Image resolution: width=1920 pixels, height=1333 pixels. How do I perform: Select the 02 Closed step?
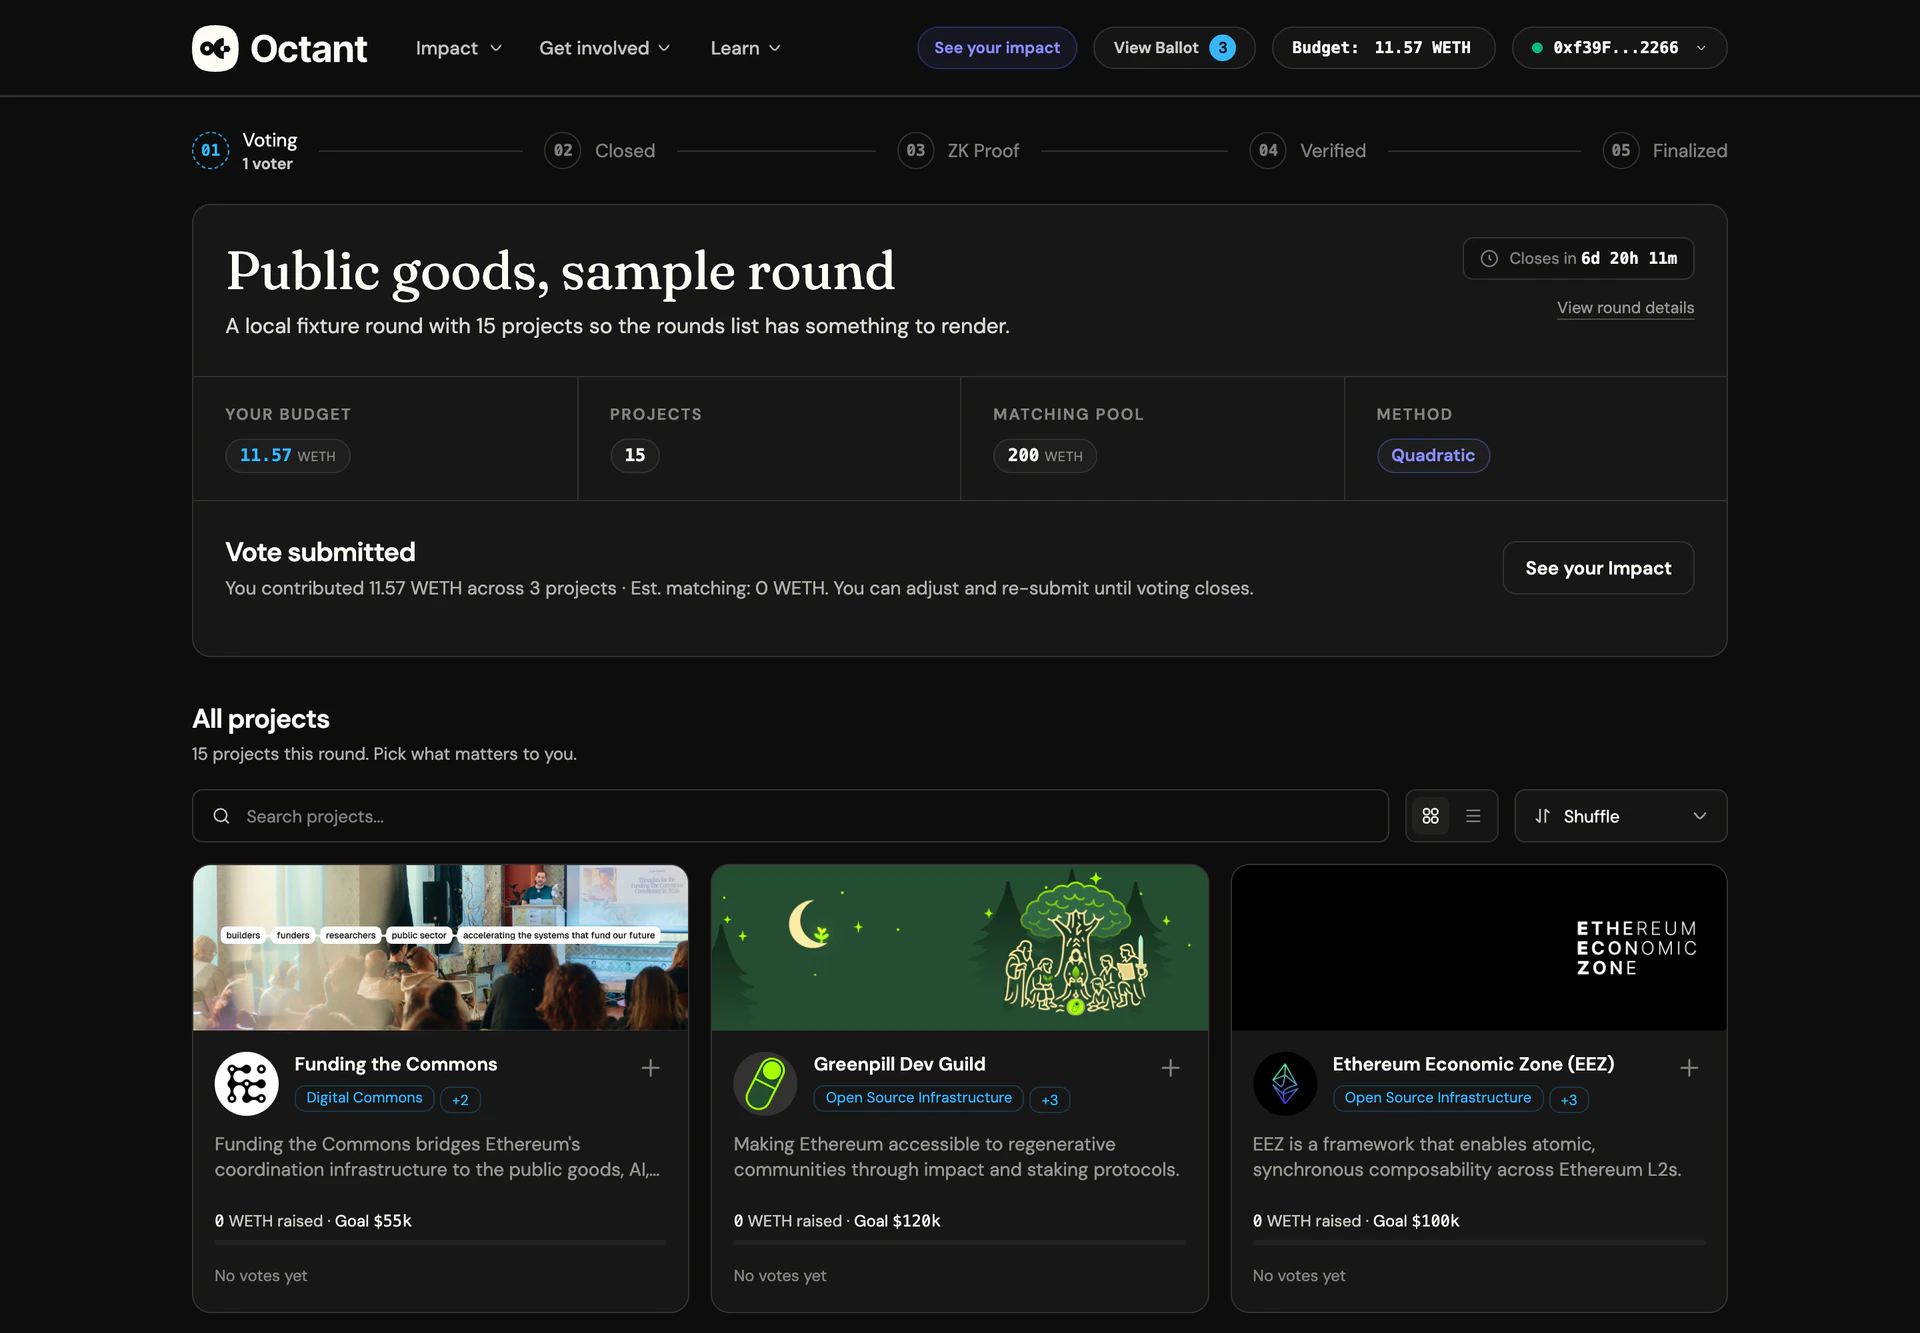(x=600, y=151)
